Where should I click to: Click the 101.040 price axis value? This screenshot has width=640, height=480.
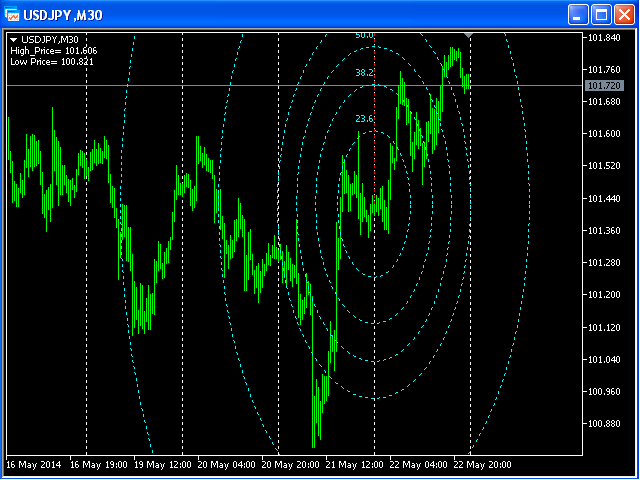click(604, 359)
